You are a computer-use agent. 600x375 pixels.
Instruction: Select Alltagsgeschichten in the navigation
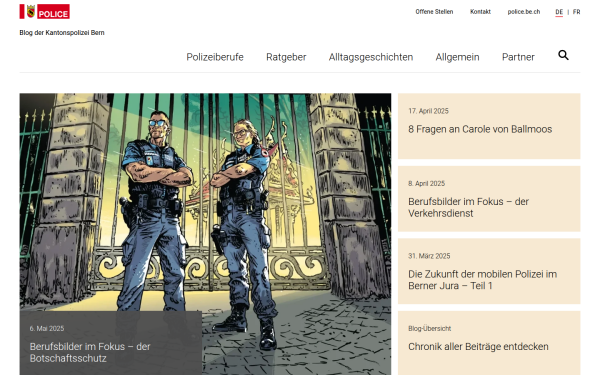(x=371, y=57)
